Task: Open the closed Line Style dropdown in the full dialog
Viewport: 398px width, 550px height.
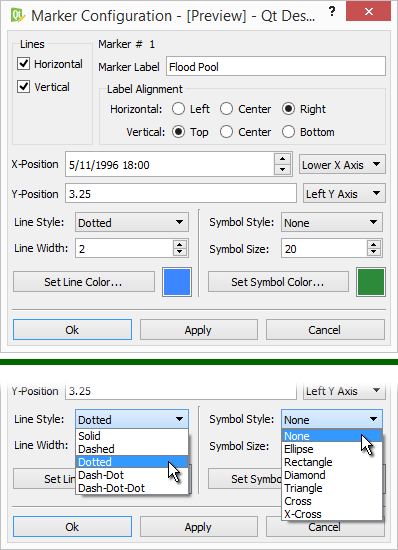Action: 132,222
